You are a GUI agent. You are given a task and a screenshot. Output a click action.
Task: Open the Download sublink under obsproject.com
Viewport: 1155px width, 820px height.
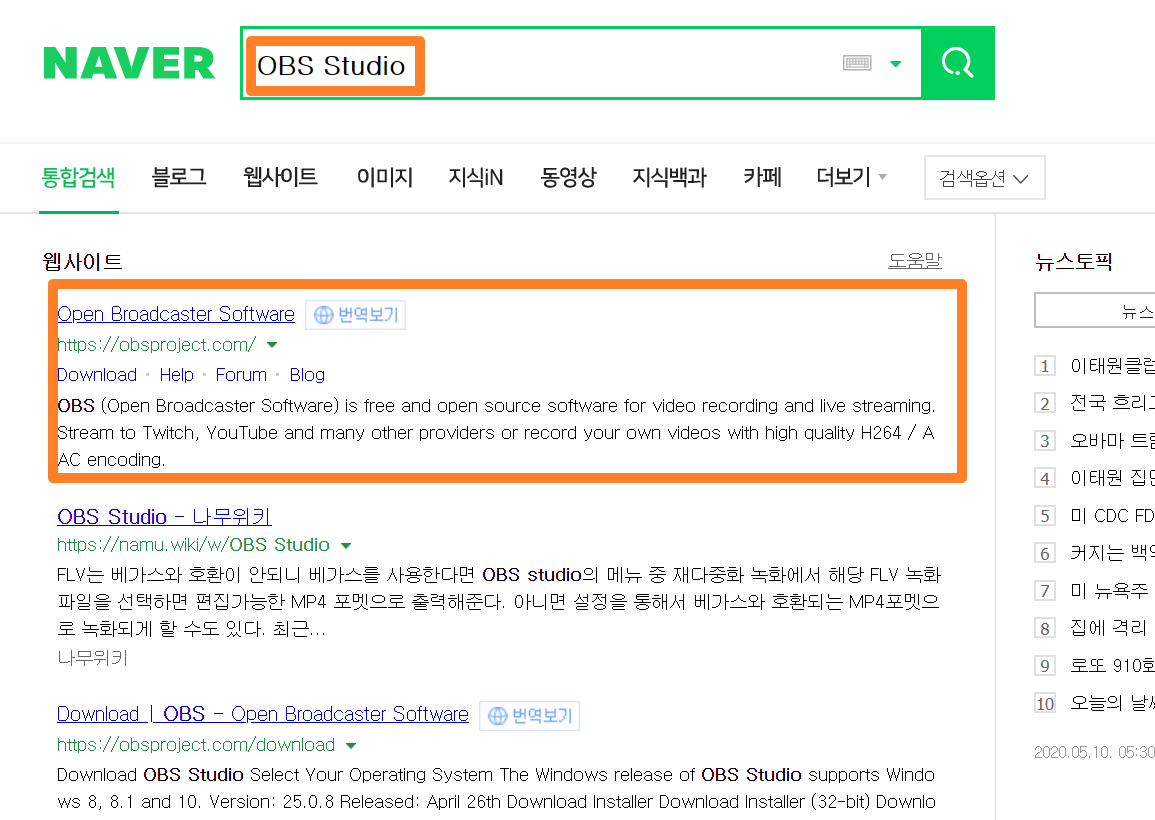(x=97, y=375)
